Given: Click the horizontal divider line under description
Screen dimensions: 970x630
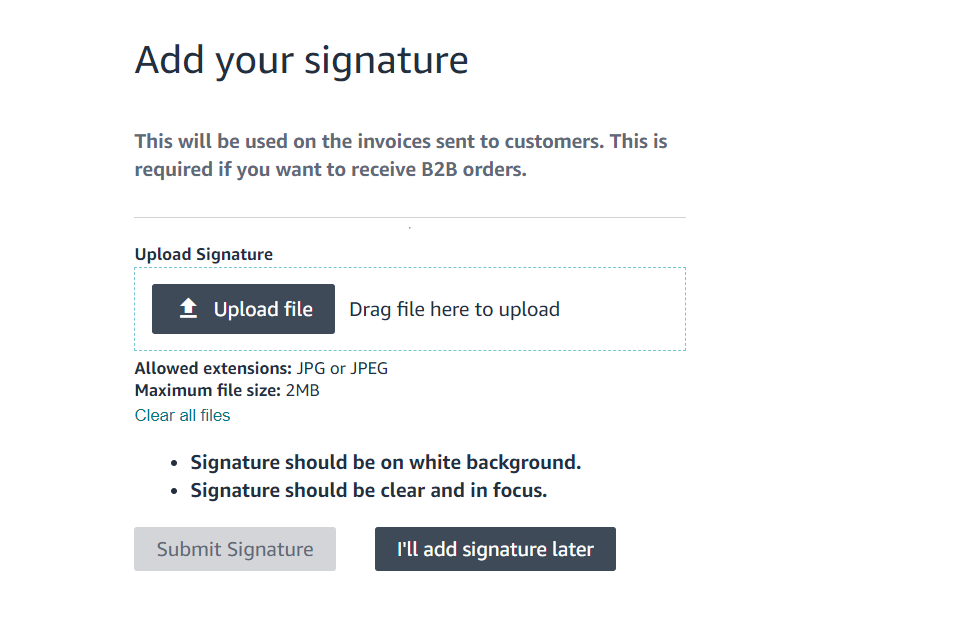Looking at the screenshot, I should coord(410,217).
